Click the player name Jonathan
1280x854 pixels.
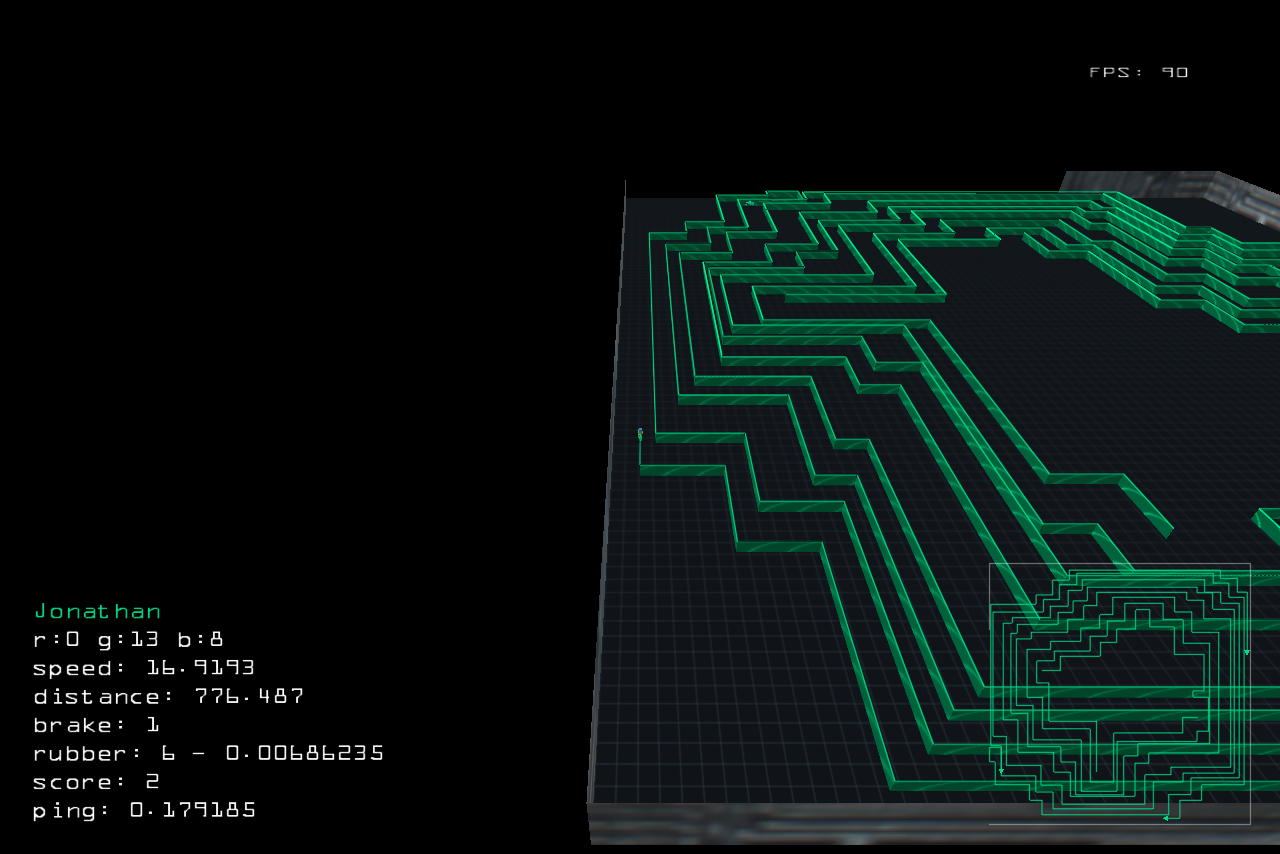(x=97, y=611)
